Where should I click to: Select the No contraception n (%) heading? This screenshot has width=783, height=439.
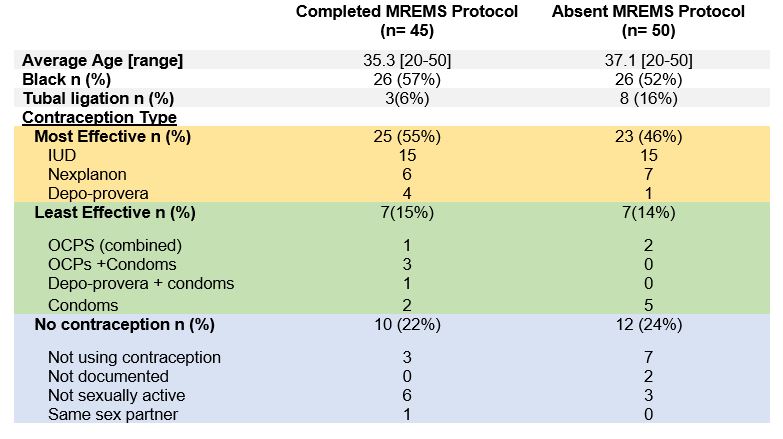125,324
